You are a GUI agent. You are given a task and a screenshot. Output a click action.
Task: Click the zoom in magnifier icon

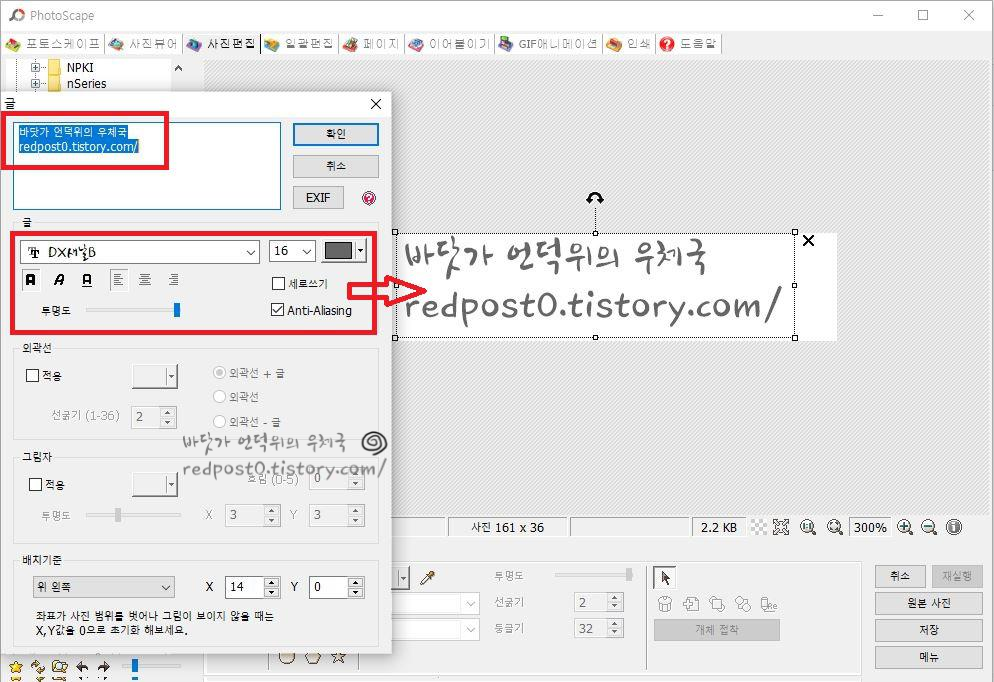pyautogui.click(x=905, y=527)
